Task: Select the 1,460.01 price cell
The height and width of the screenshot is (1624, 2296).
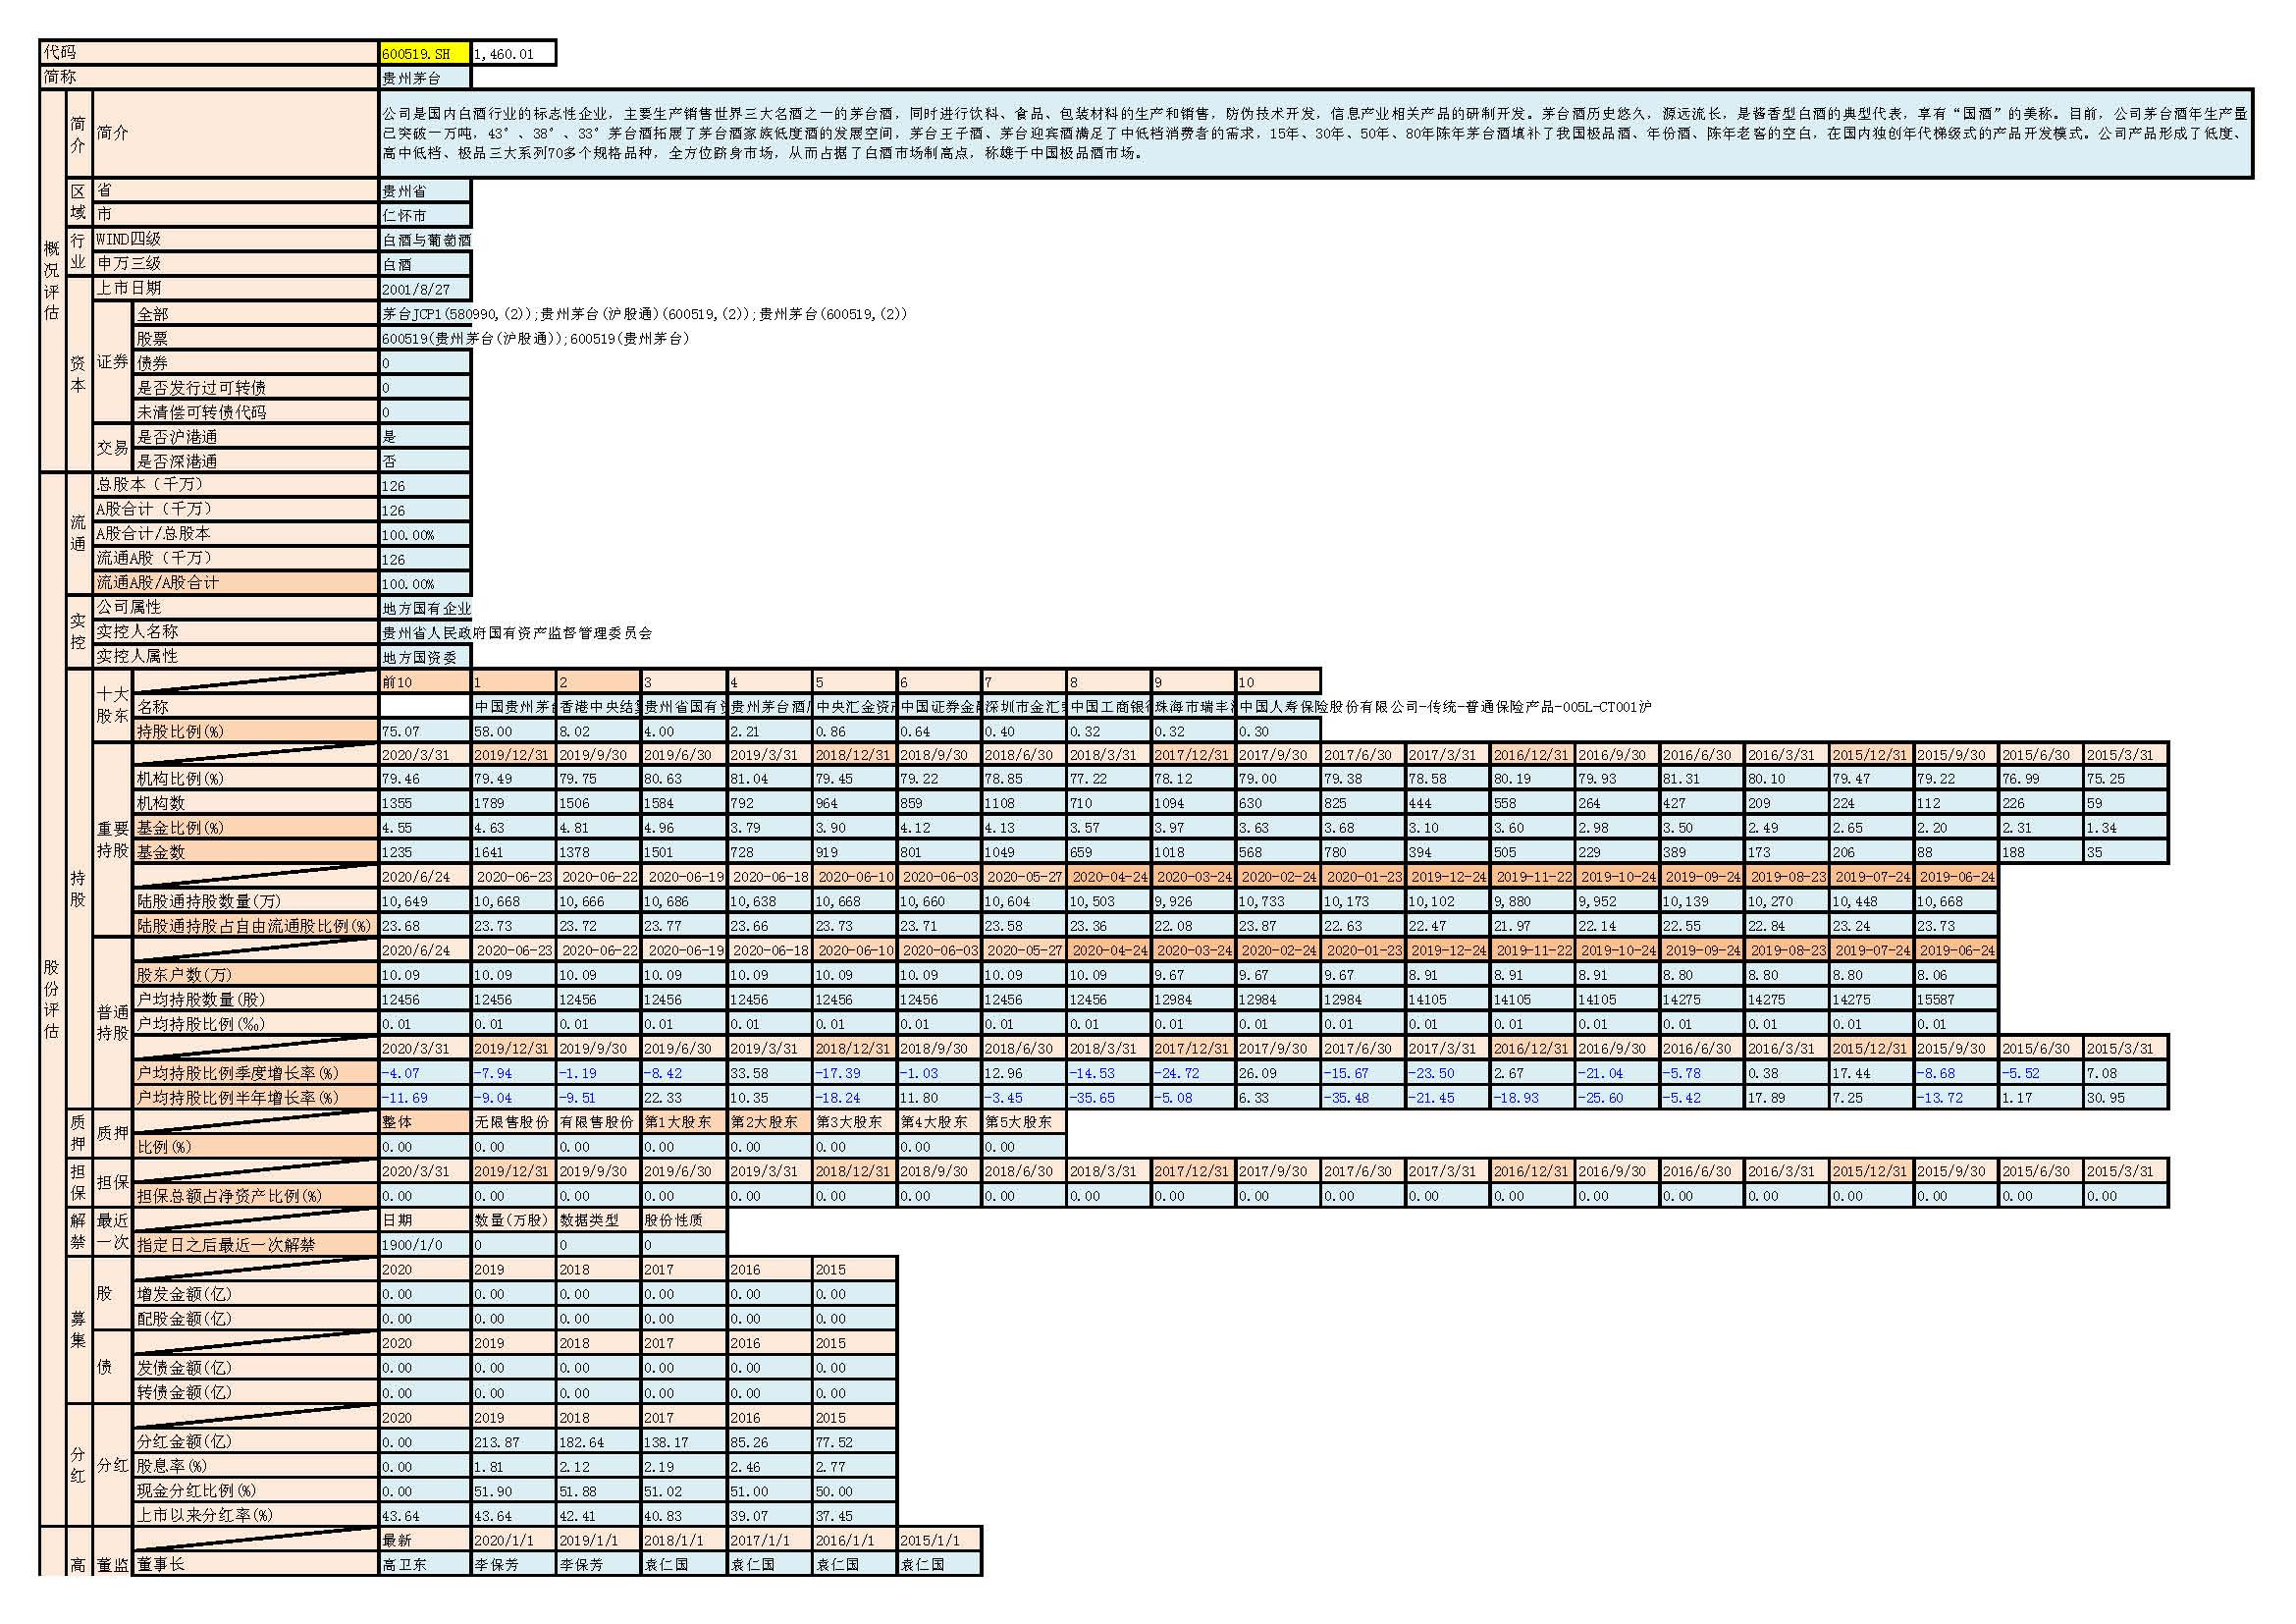Action: point(512,54)
